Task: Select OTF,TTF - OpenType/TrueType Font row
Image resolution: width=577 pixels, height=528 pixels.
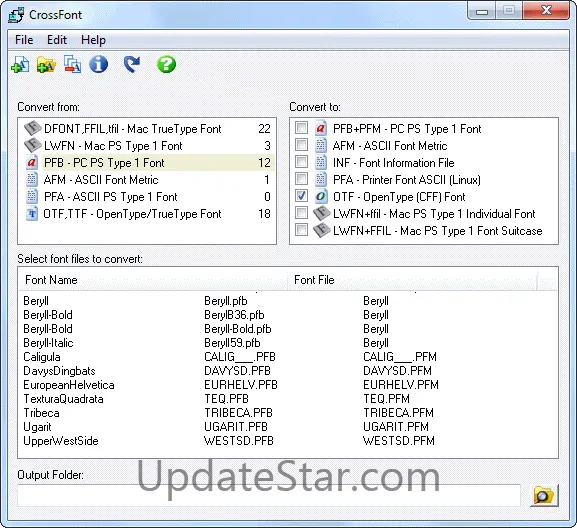Action: tap(147, 213)
